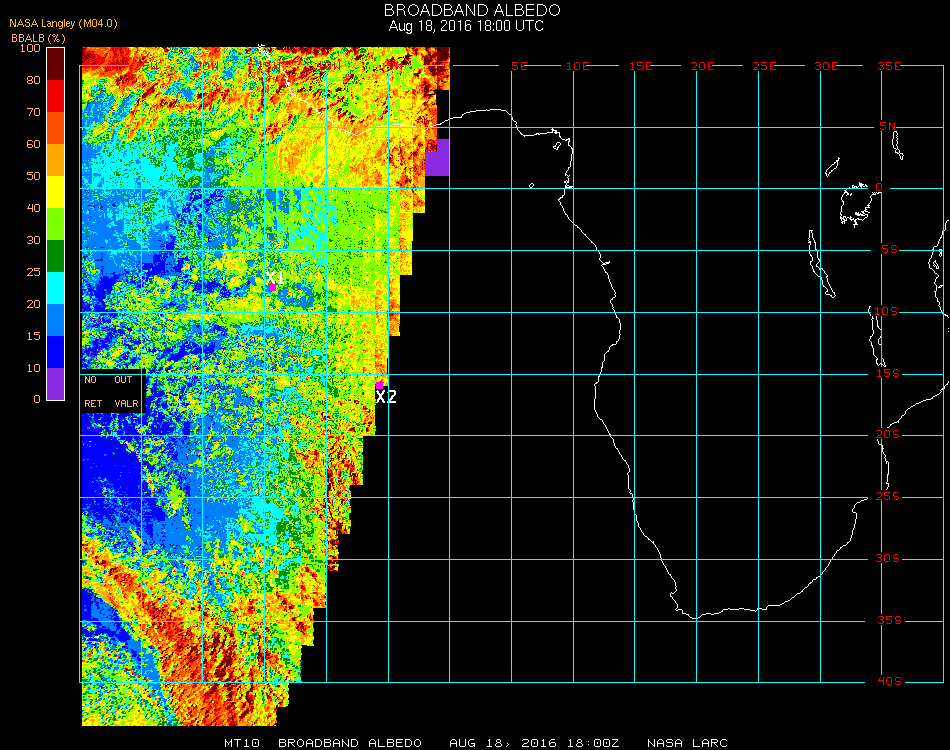Screen dimensions: 950x750
Task: Click the Aug 18, 2016 18:00 UTC timestamp
Action: 466,26
